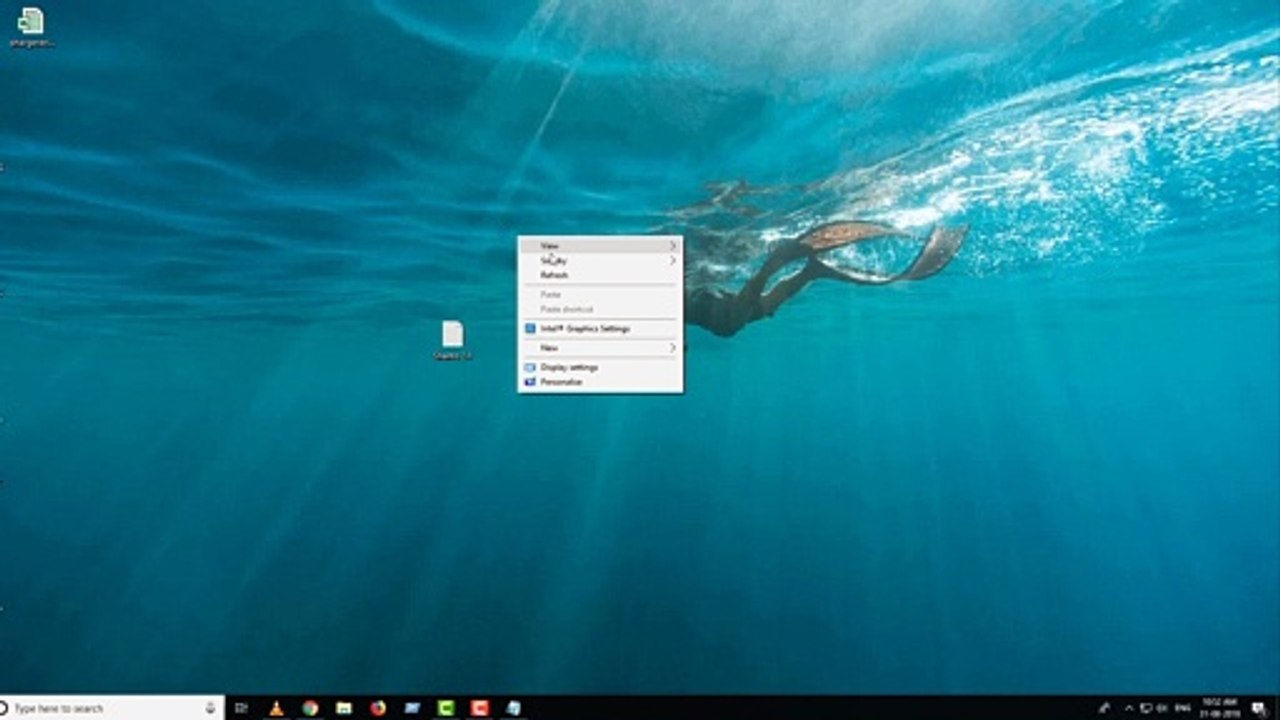Open the red Camtasia recorder icon
The width and height of the screenshot is (1280, 720).
480,708
